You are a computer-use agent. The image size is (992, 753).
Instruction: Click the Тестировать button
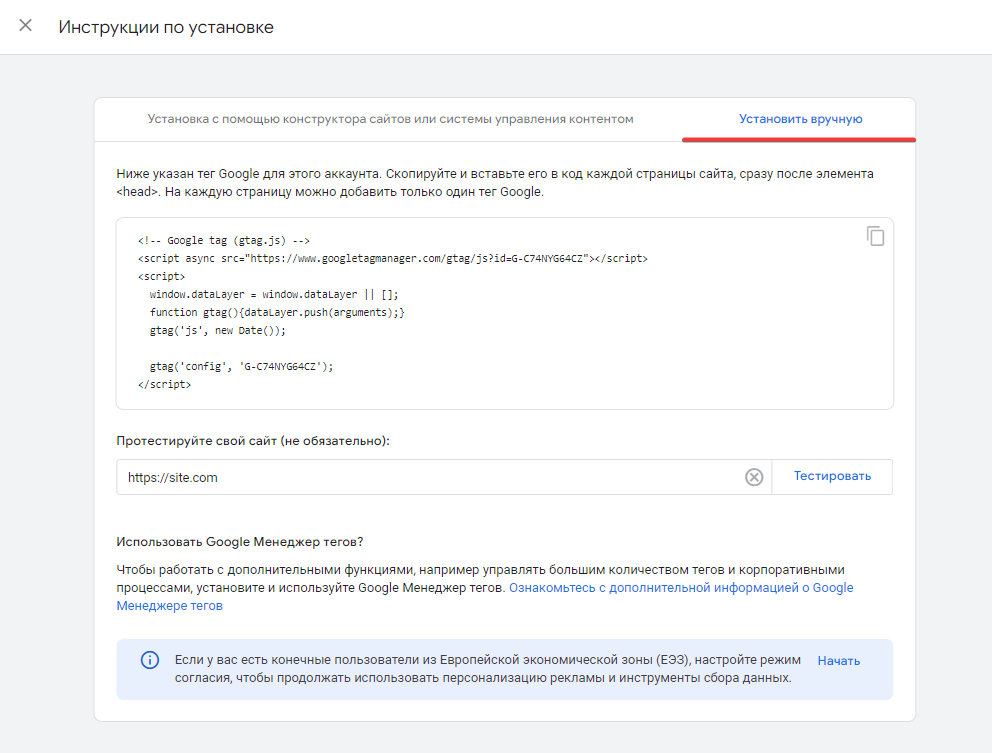(x=832, y=476)
